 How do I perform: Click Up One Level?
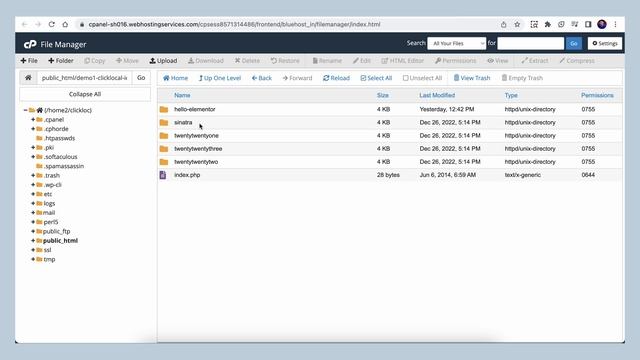(220, 78)
